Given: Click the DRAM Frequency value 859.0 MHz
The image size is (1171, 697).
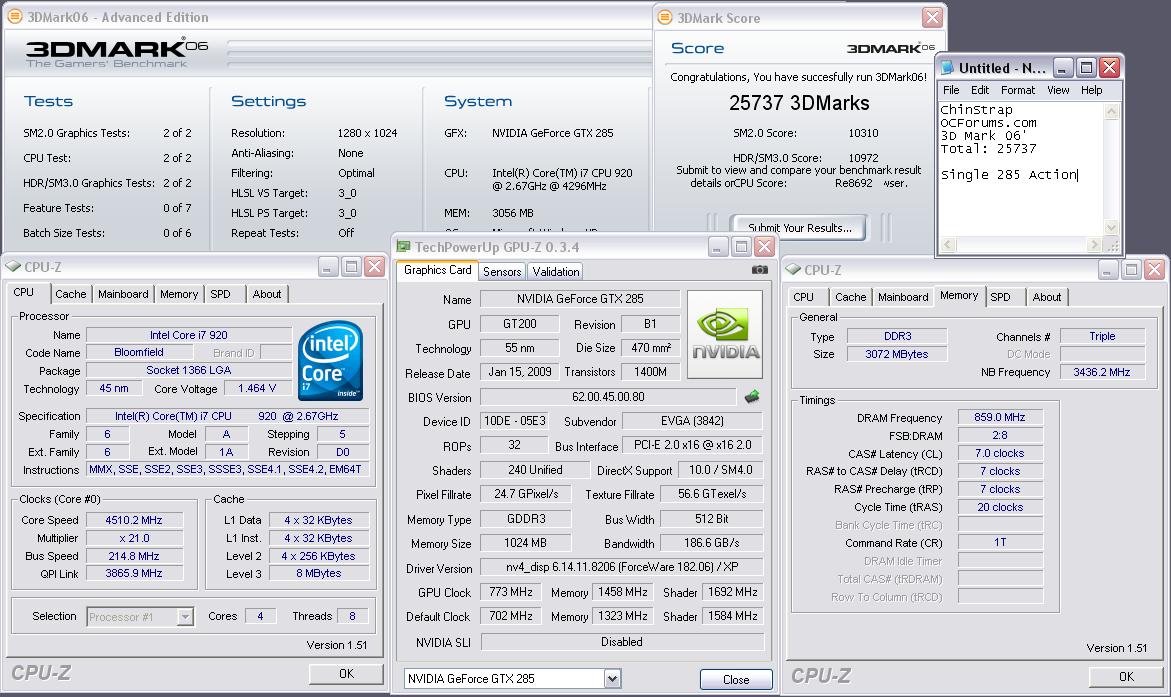Looking at the screenshot, I should point(999,417).
